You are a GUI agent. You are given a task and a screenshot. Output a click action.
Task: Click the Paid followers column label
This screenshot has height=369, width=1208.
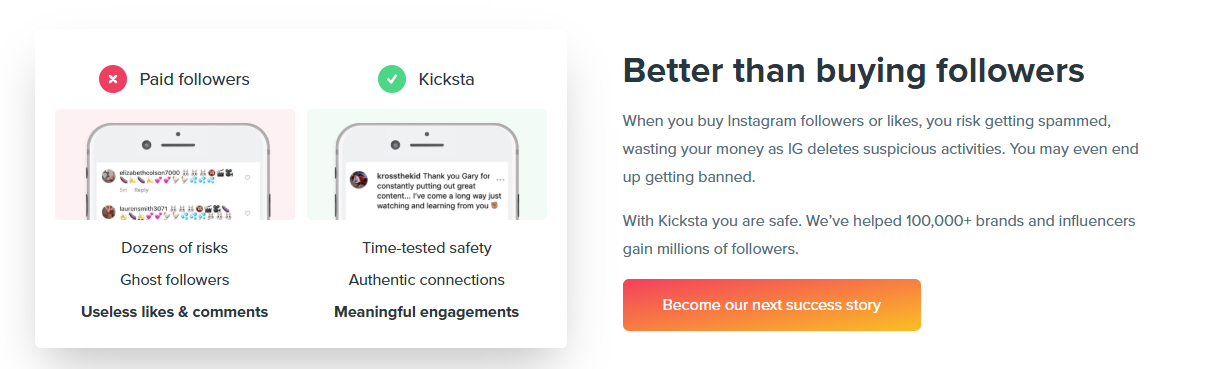pyautogui.click(x=194, y=79)
